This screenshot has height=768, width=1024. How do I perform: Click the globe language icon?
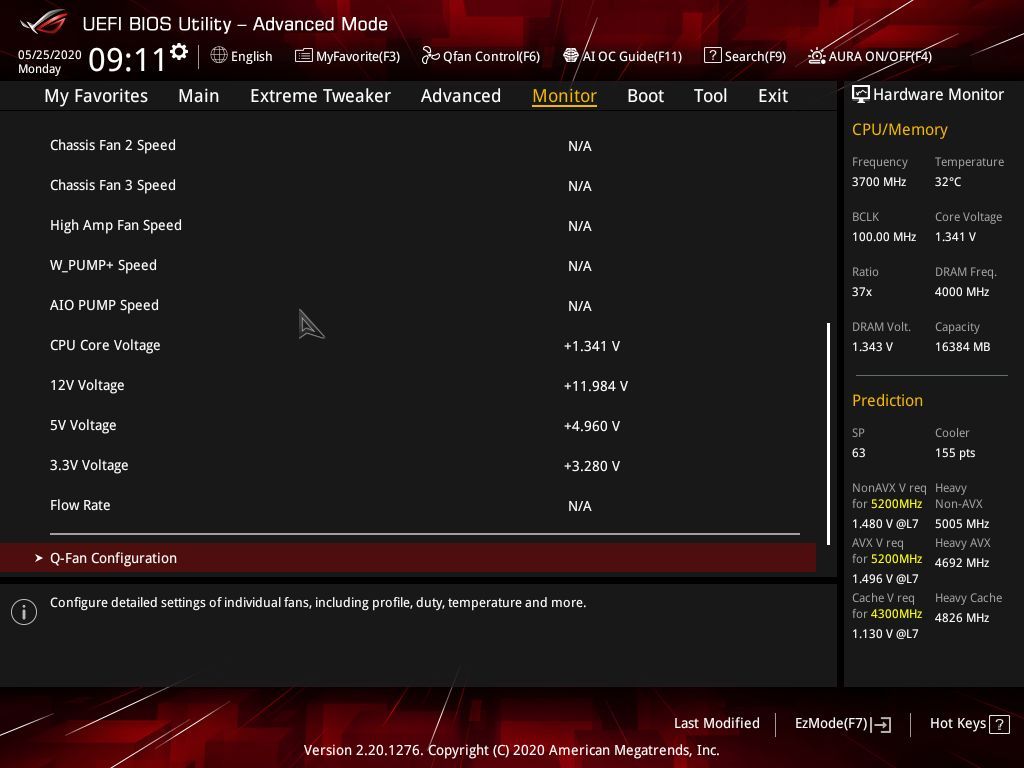[x=219, y=56]
